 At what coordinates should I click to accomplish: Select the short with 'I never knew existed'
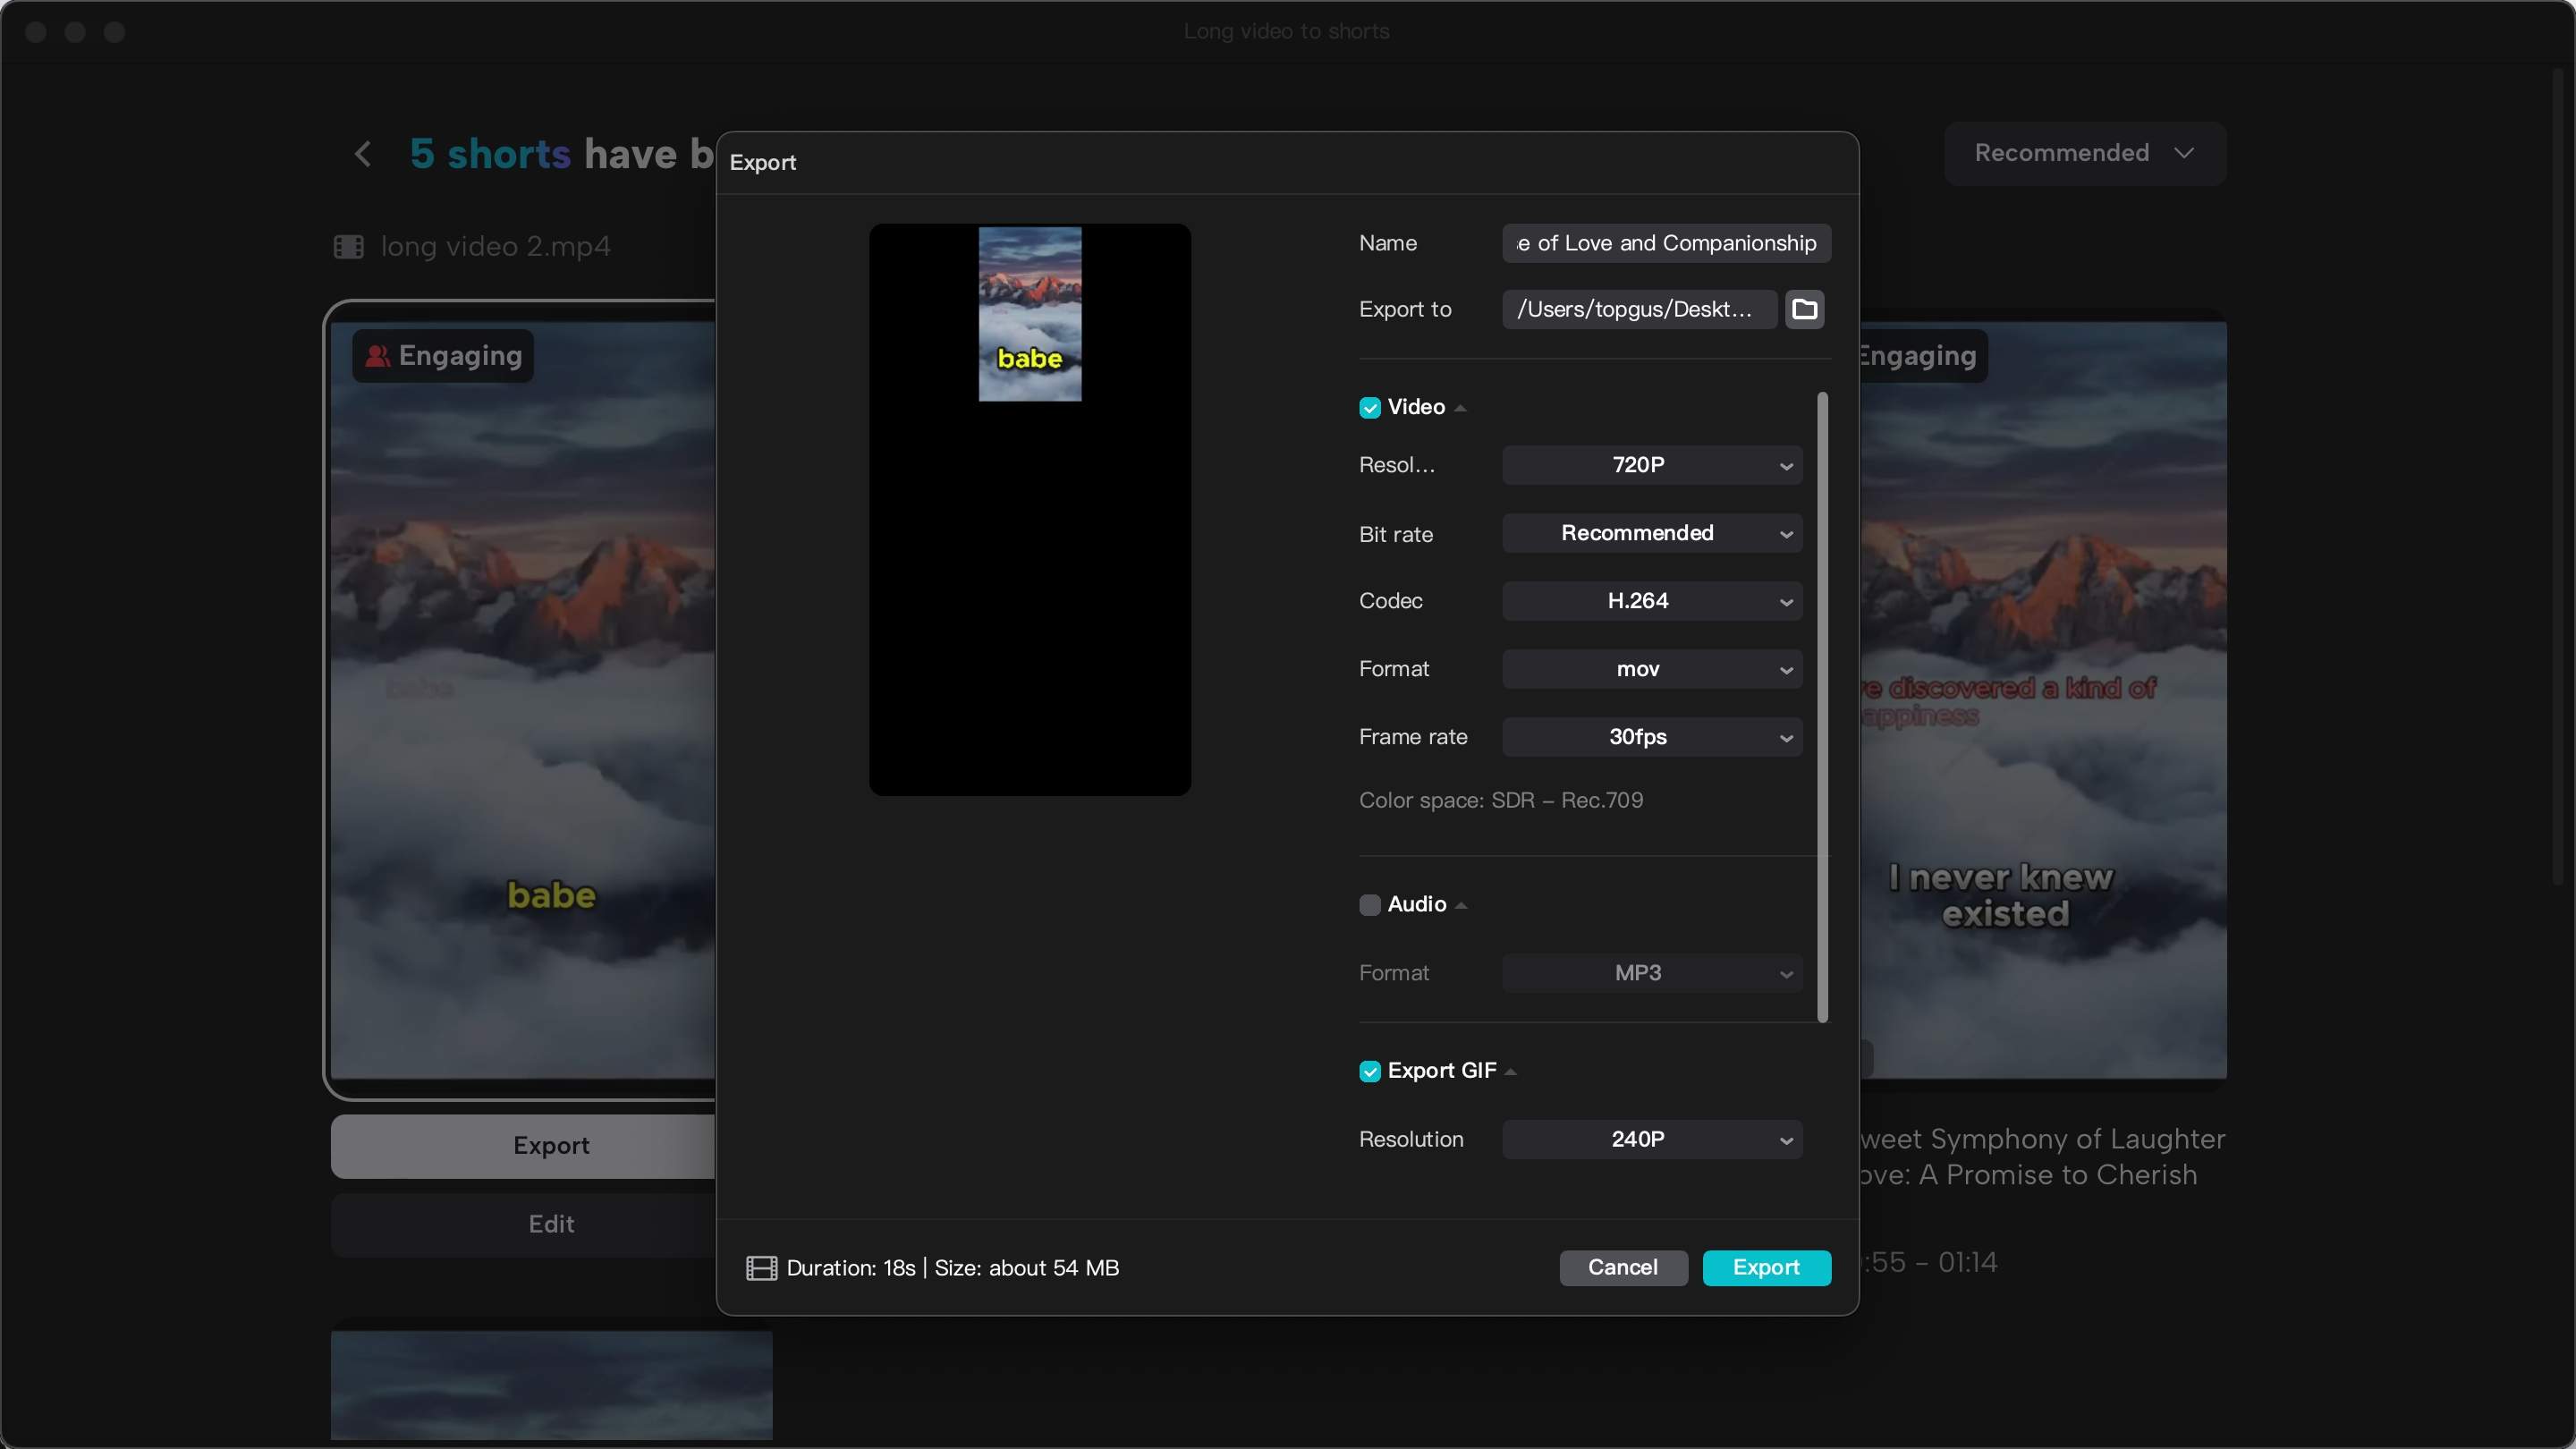(2043, 700)
